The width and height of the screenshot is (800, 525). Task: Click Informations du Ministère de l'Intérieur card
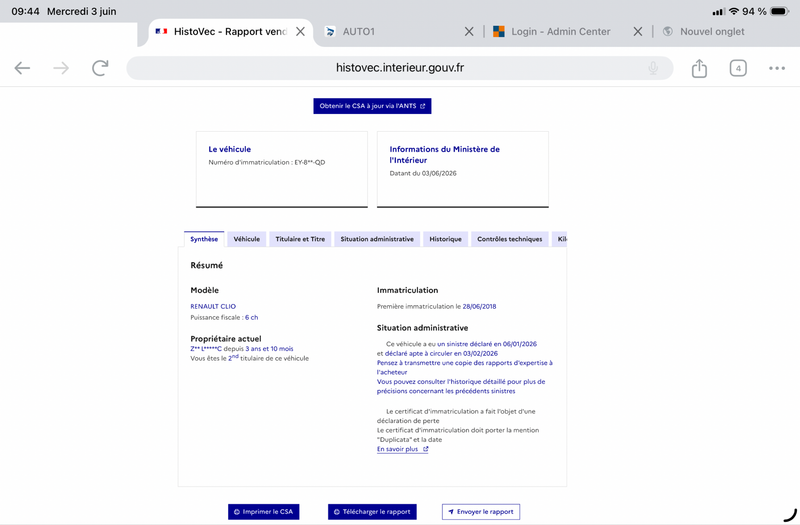click(x=463, y=169)
